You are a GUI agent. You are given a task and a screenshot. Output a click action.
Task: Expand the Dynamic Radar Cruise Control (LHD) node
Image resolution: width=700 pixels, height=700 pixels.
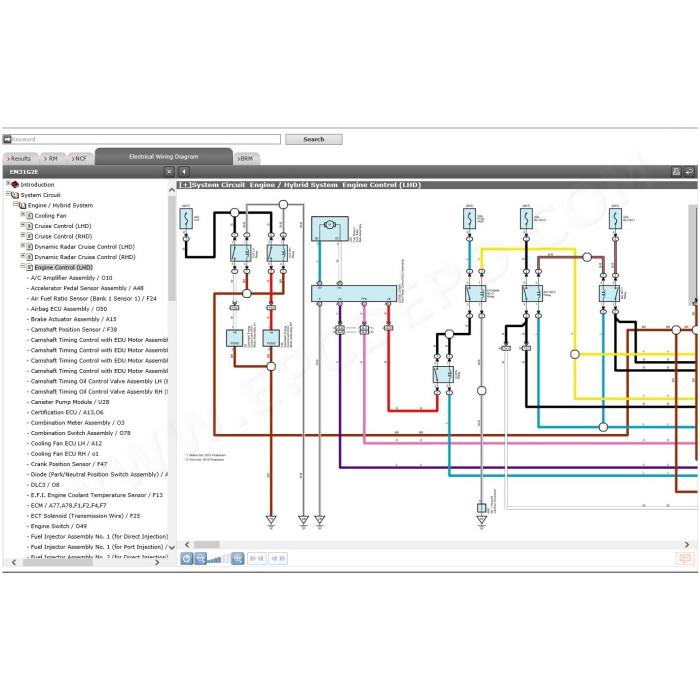(23, 245)
